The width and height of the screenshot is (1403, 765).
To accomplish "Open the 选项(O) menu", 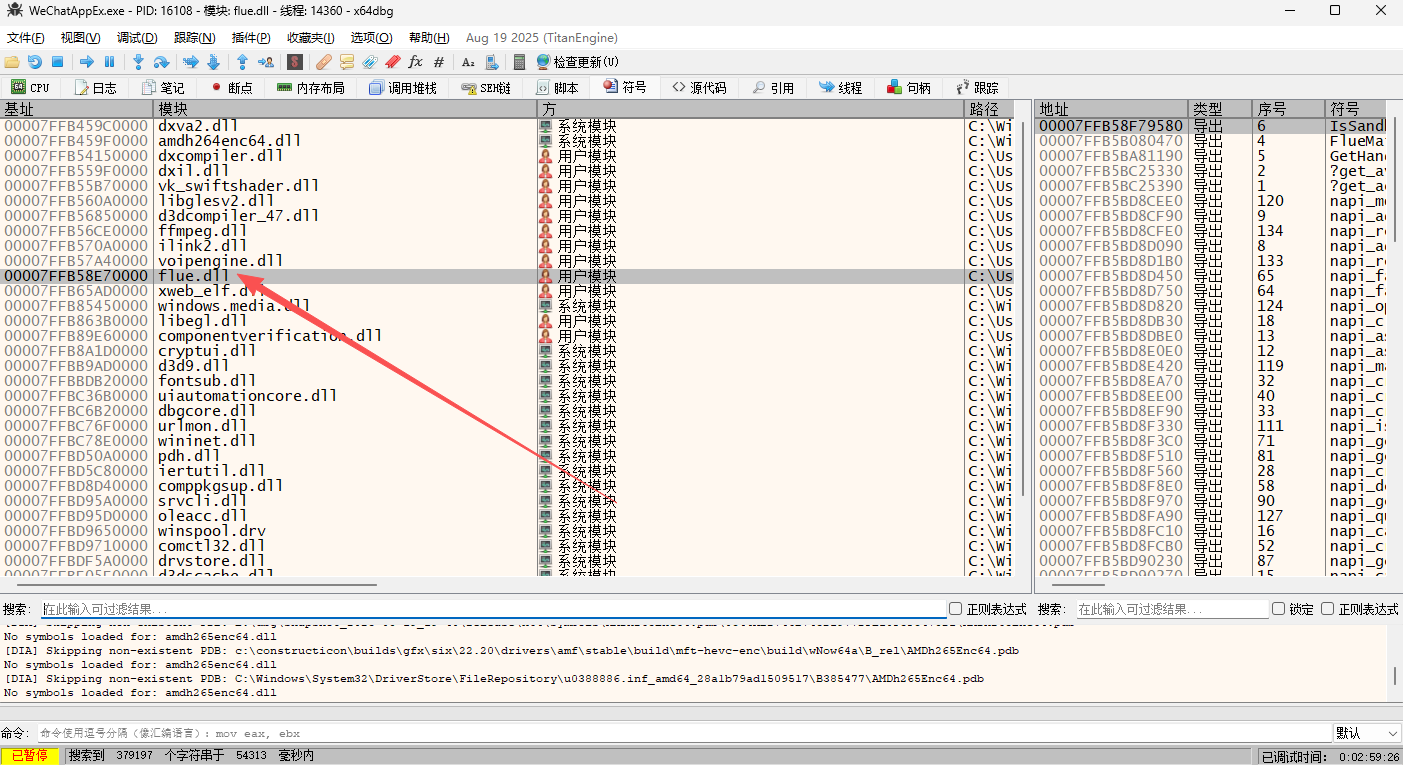I will pyautogui.click(x=371, y=38).
